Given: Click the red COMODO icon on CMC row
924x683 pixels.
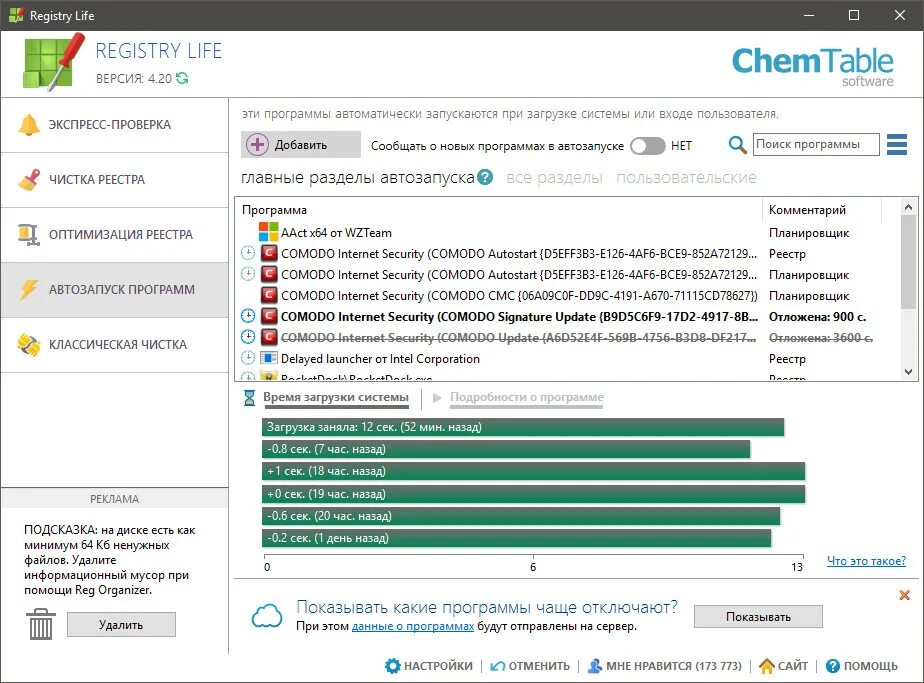Looking at the screenshot, I should (x=269, y=295).
